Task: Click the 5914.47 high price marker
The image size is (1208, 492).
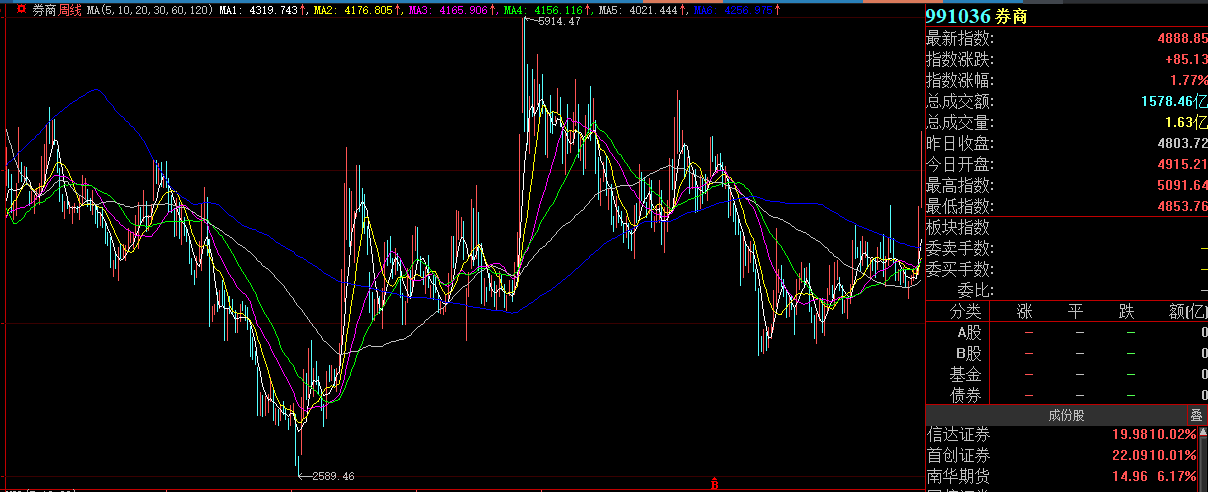Action: (559, 22)
